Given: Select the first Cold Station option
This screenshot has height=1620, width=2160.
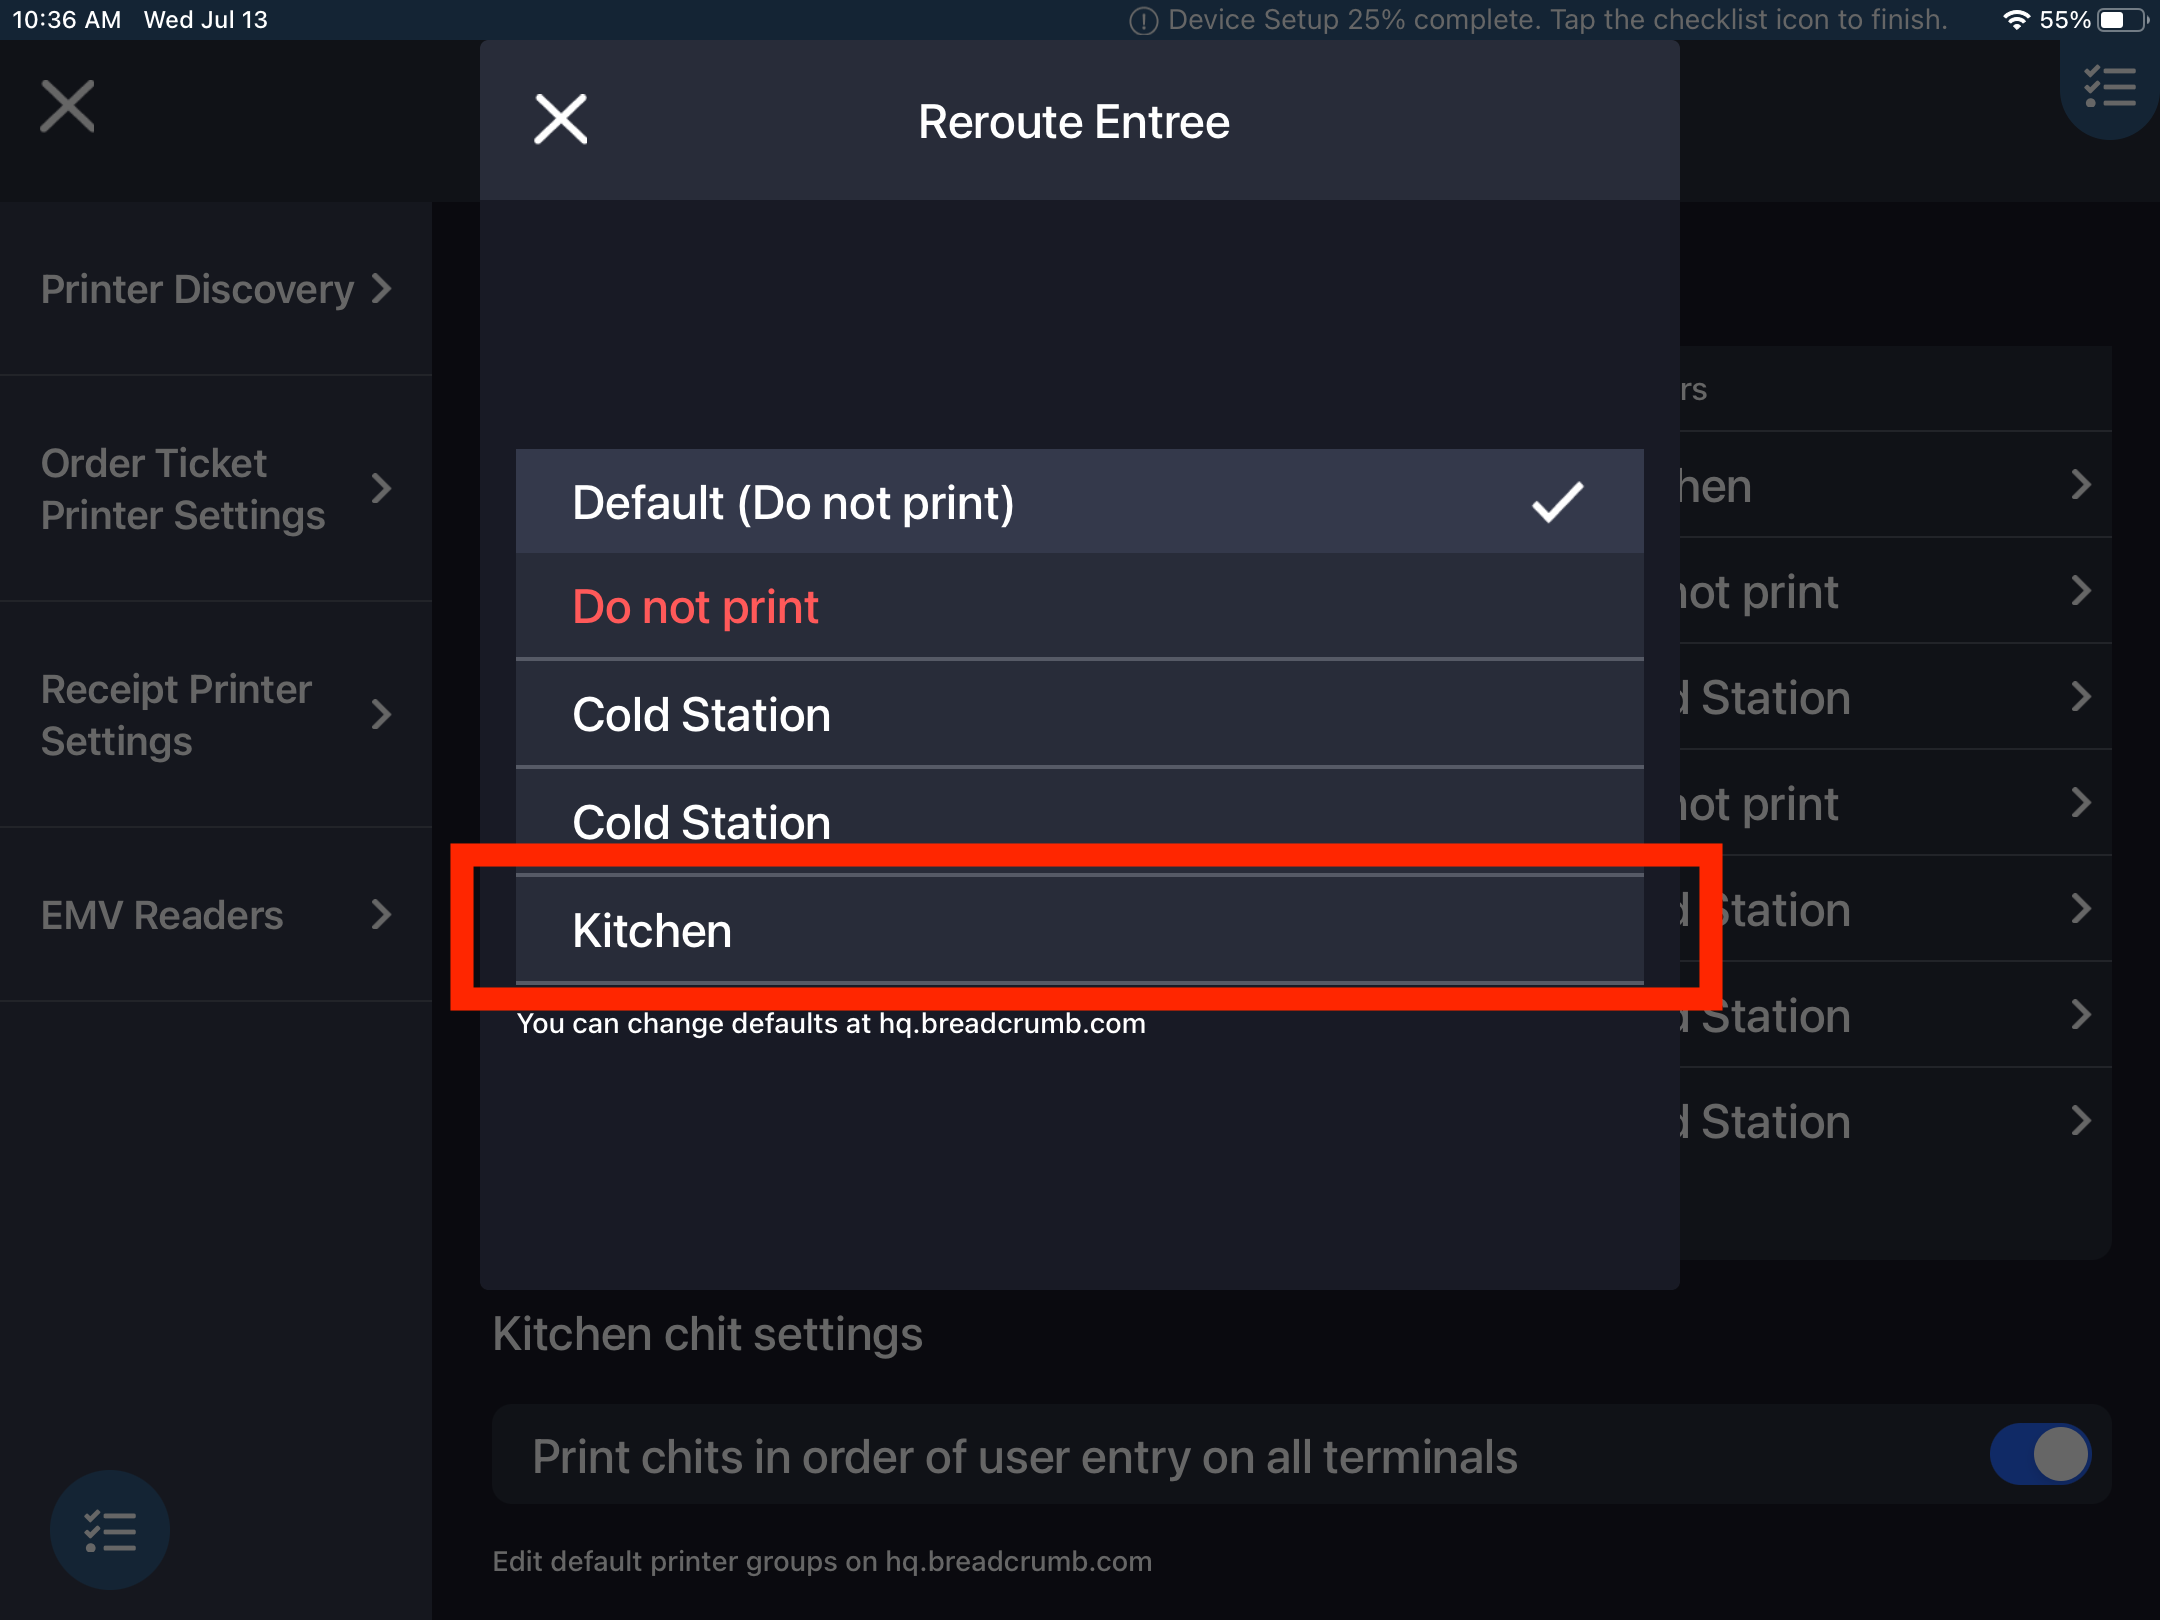Looking at the screenshot, I should coord(700,714).
